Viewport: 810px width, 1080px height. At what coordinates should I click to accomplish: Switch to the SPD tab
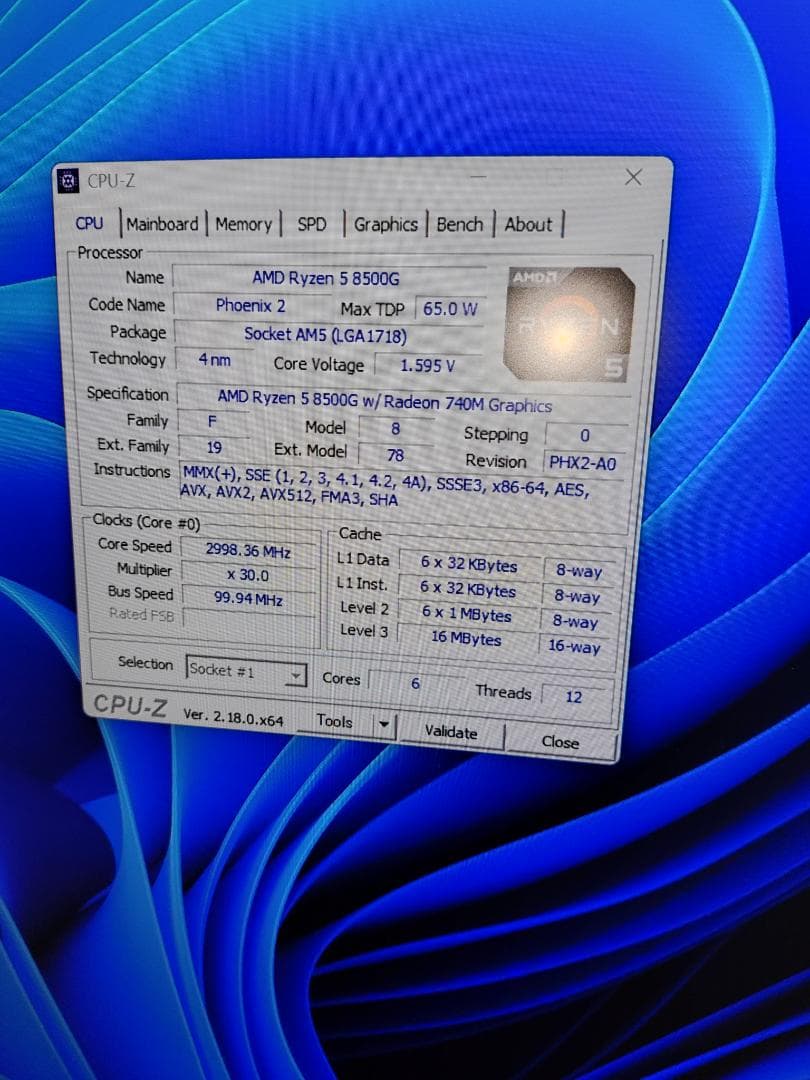point(311,225)
